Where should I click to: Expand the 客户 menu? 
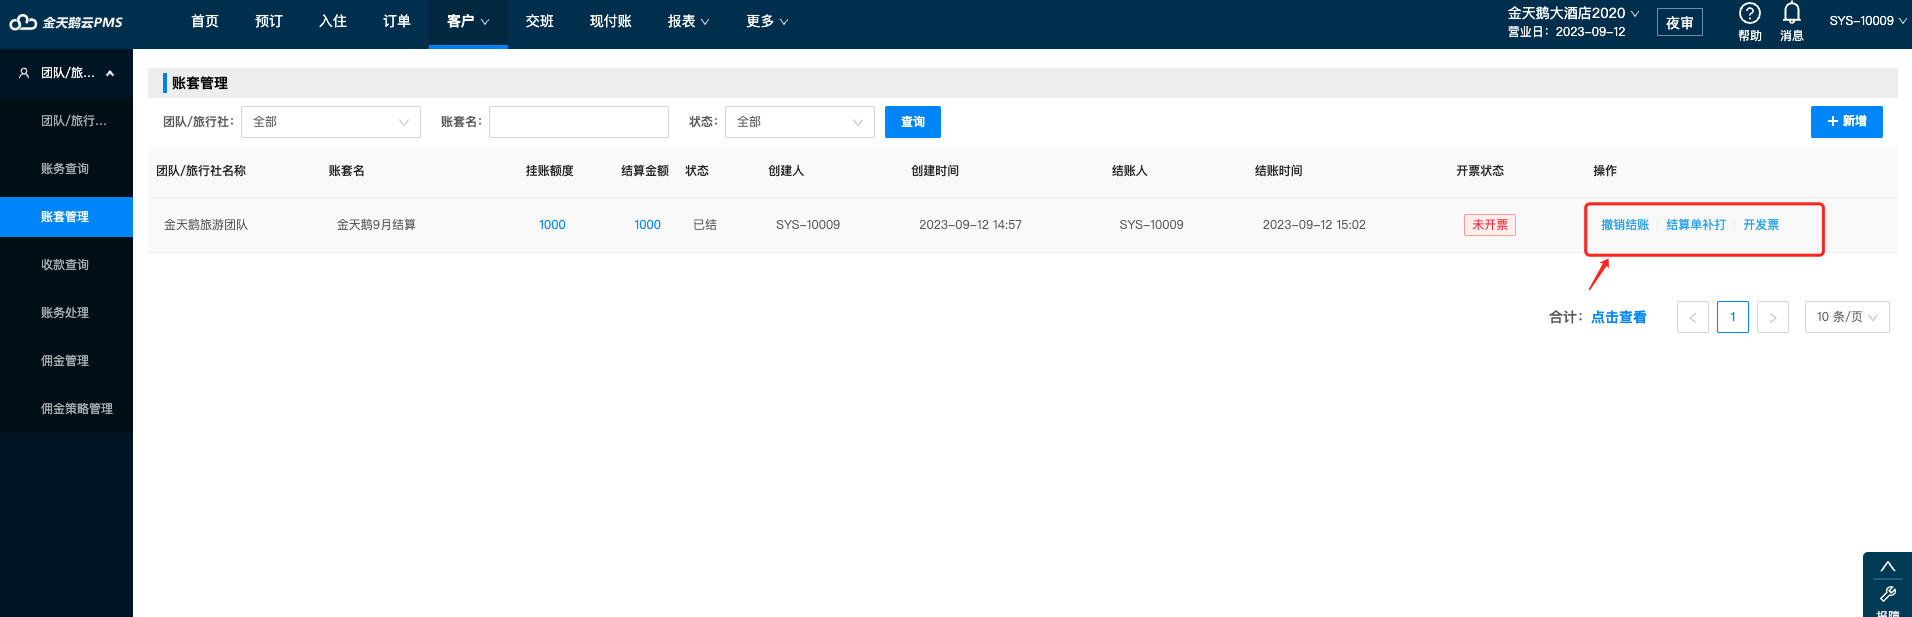click(x=468, y=22)
